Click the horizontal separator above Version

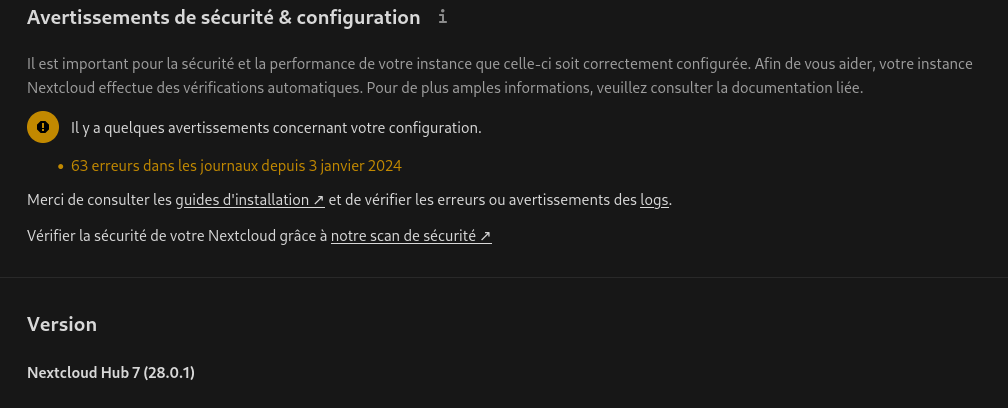pos(504,278)
